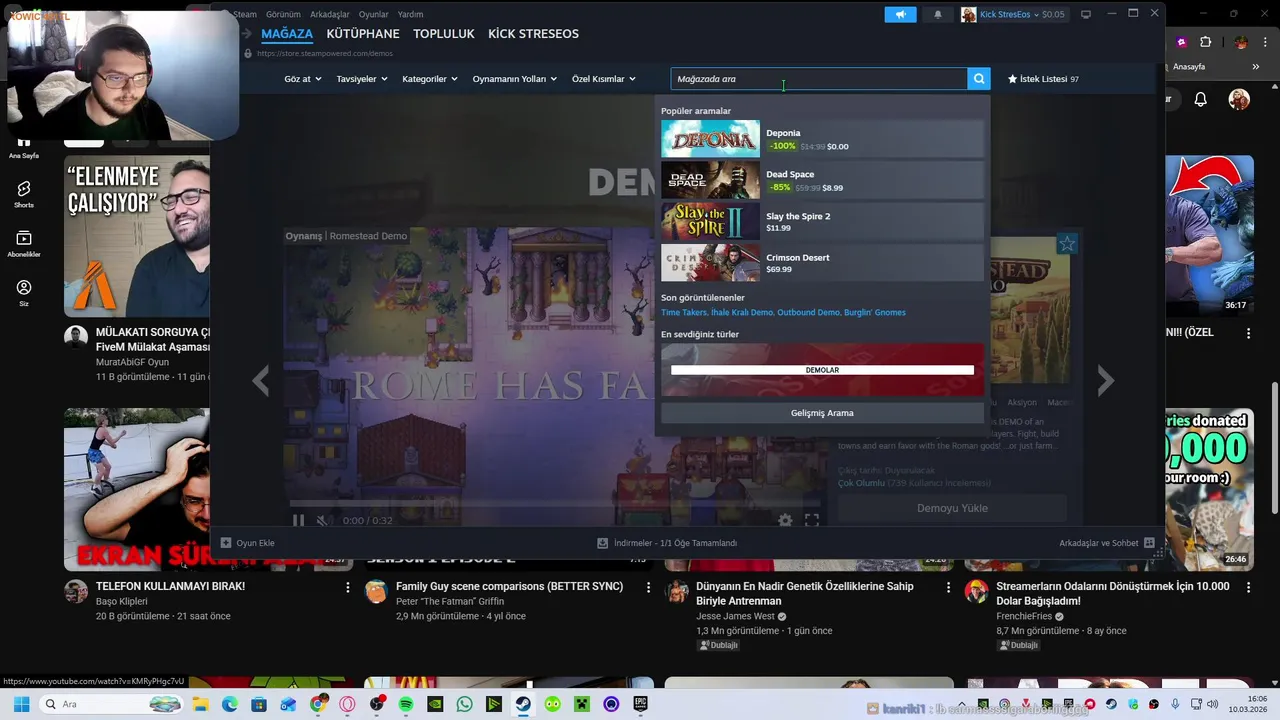Open Spotify from the taskbar
Screen dimensions: 1280x720
(406, 704)
